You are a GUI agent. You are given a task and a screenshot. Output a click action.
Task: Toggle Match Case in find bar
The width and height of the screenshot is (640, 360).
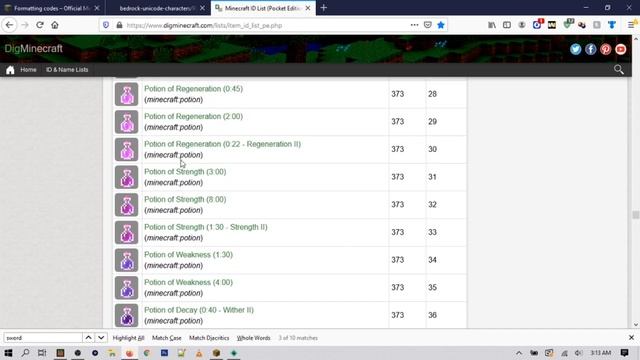[167, 338]
